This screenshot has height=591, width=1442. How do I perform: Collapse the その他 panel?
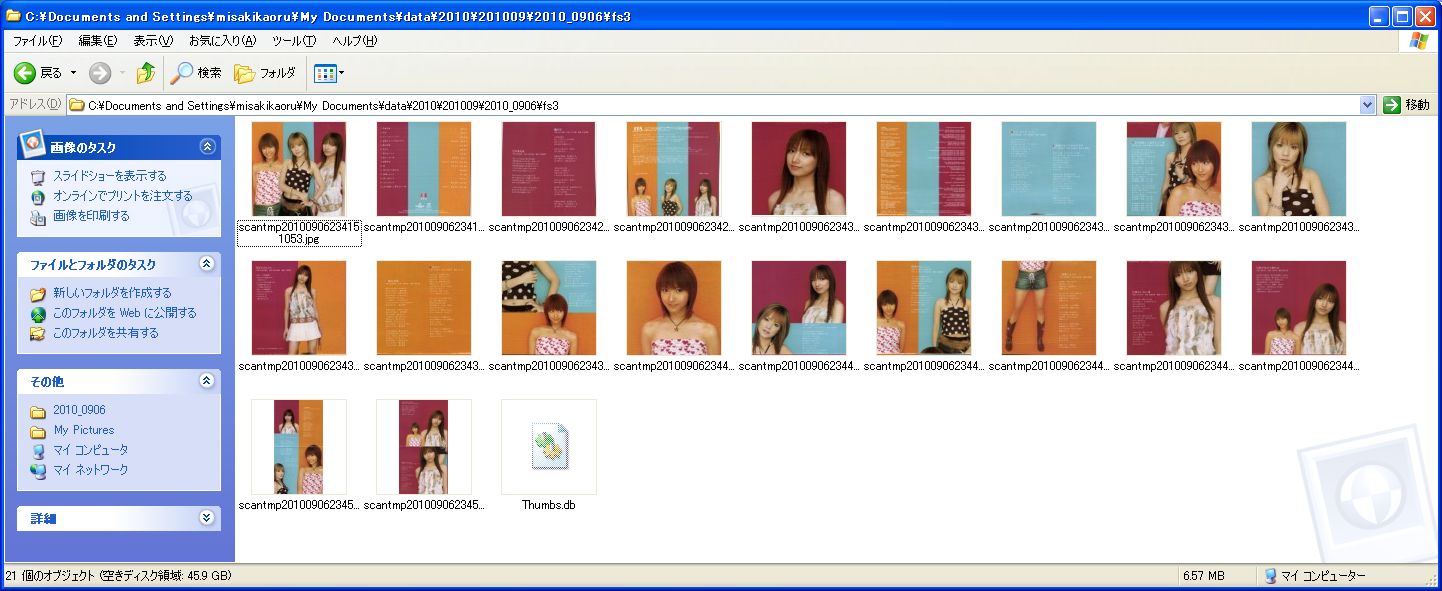(x=207, y=381)
